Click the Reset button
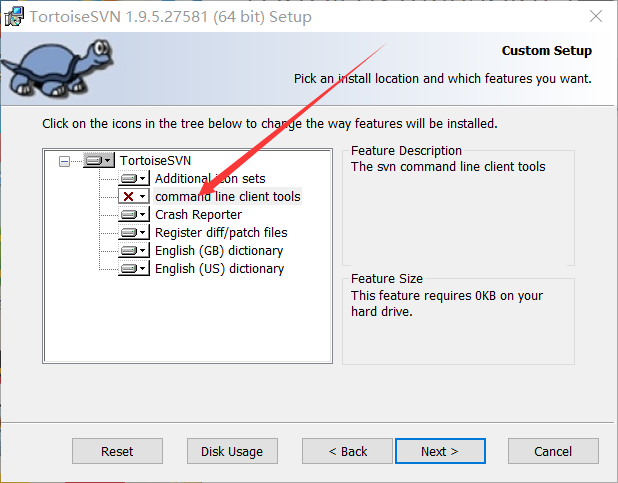The height and width of the screenshot is (483, 618). click(117, 451)
